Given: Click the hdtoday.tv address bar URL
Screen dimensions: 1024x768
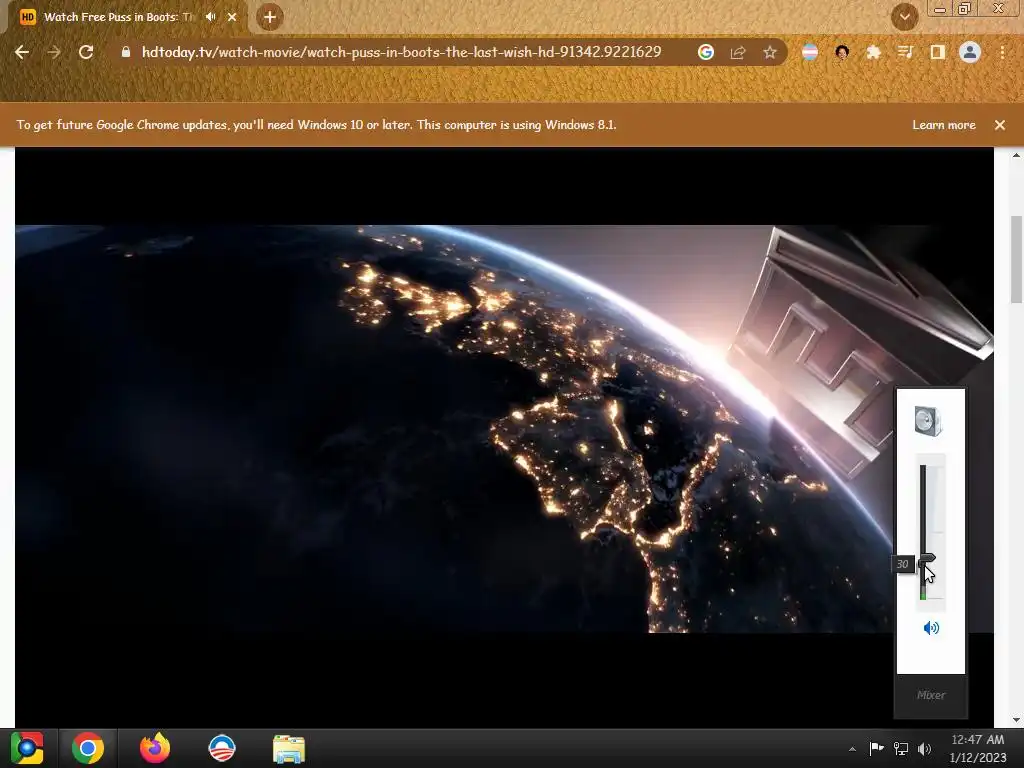Looking at the screenshot, I should 402,52.
